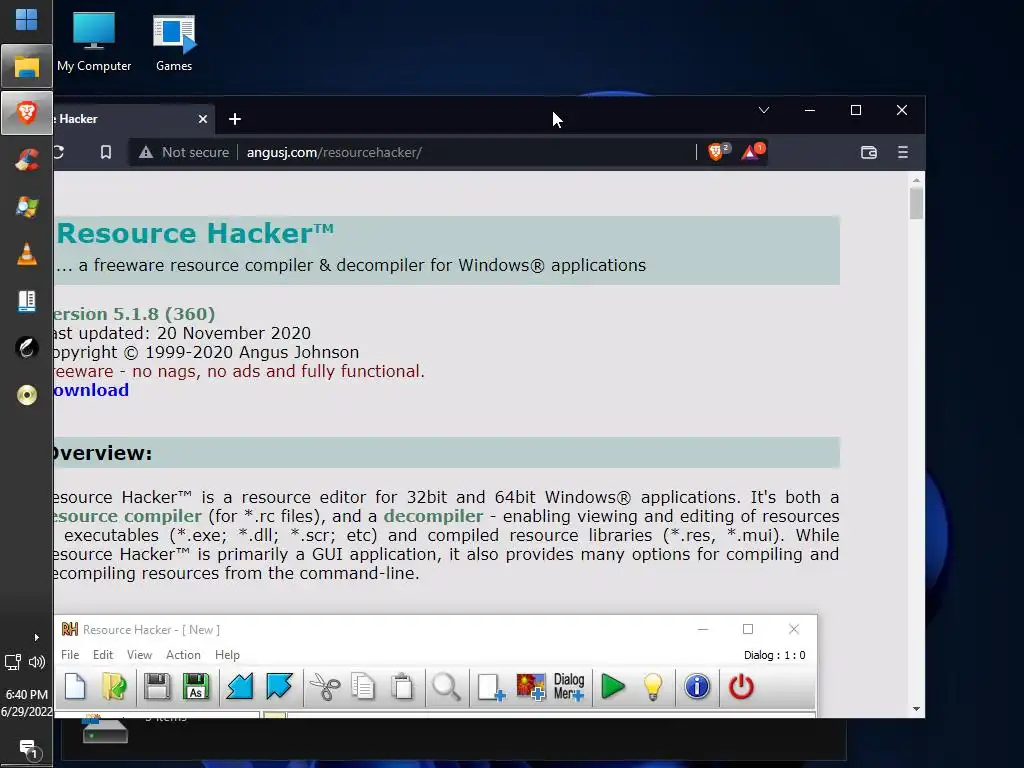Click the Paste clipboard icon

click(403, 687)
